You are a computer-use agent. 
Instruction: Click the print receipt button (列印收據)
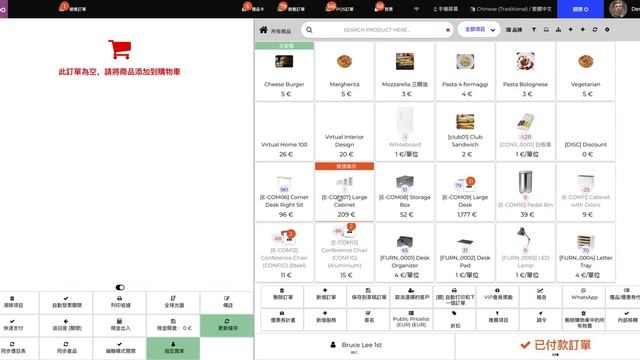(x=120, y=302)
